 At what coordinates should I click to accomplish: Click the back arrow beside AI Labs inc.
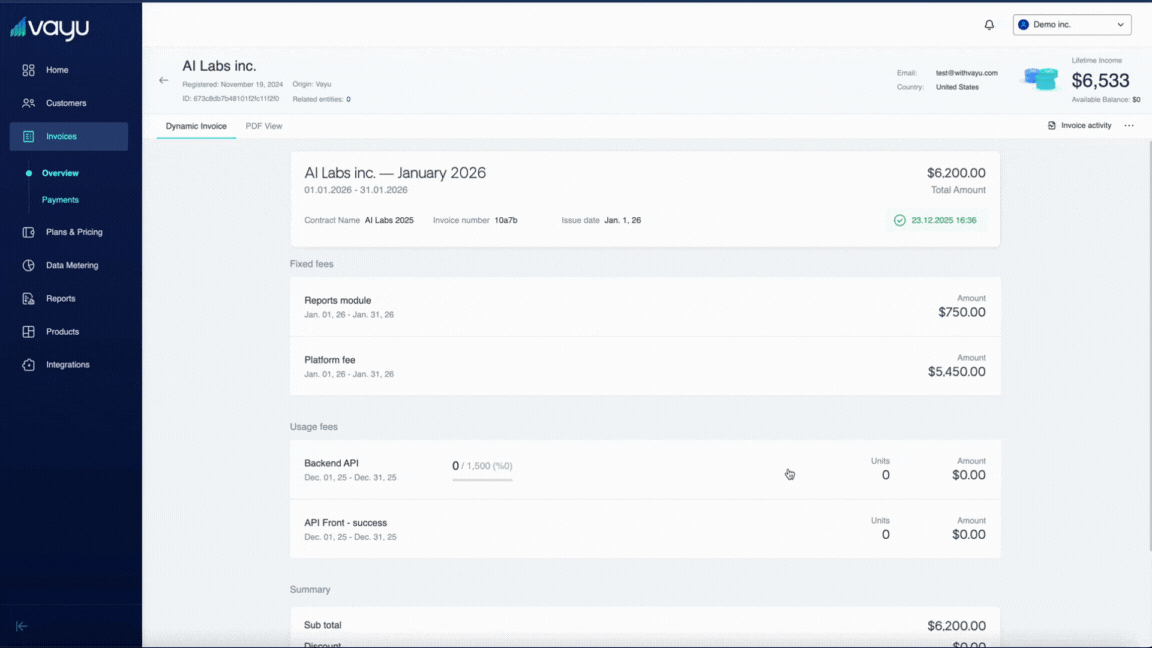pyautogui.click(x=164, y=80)
